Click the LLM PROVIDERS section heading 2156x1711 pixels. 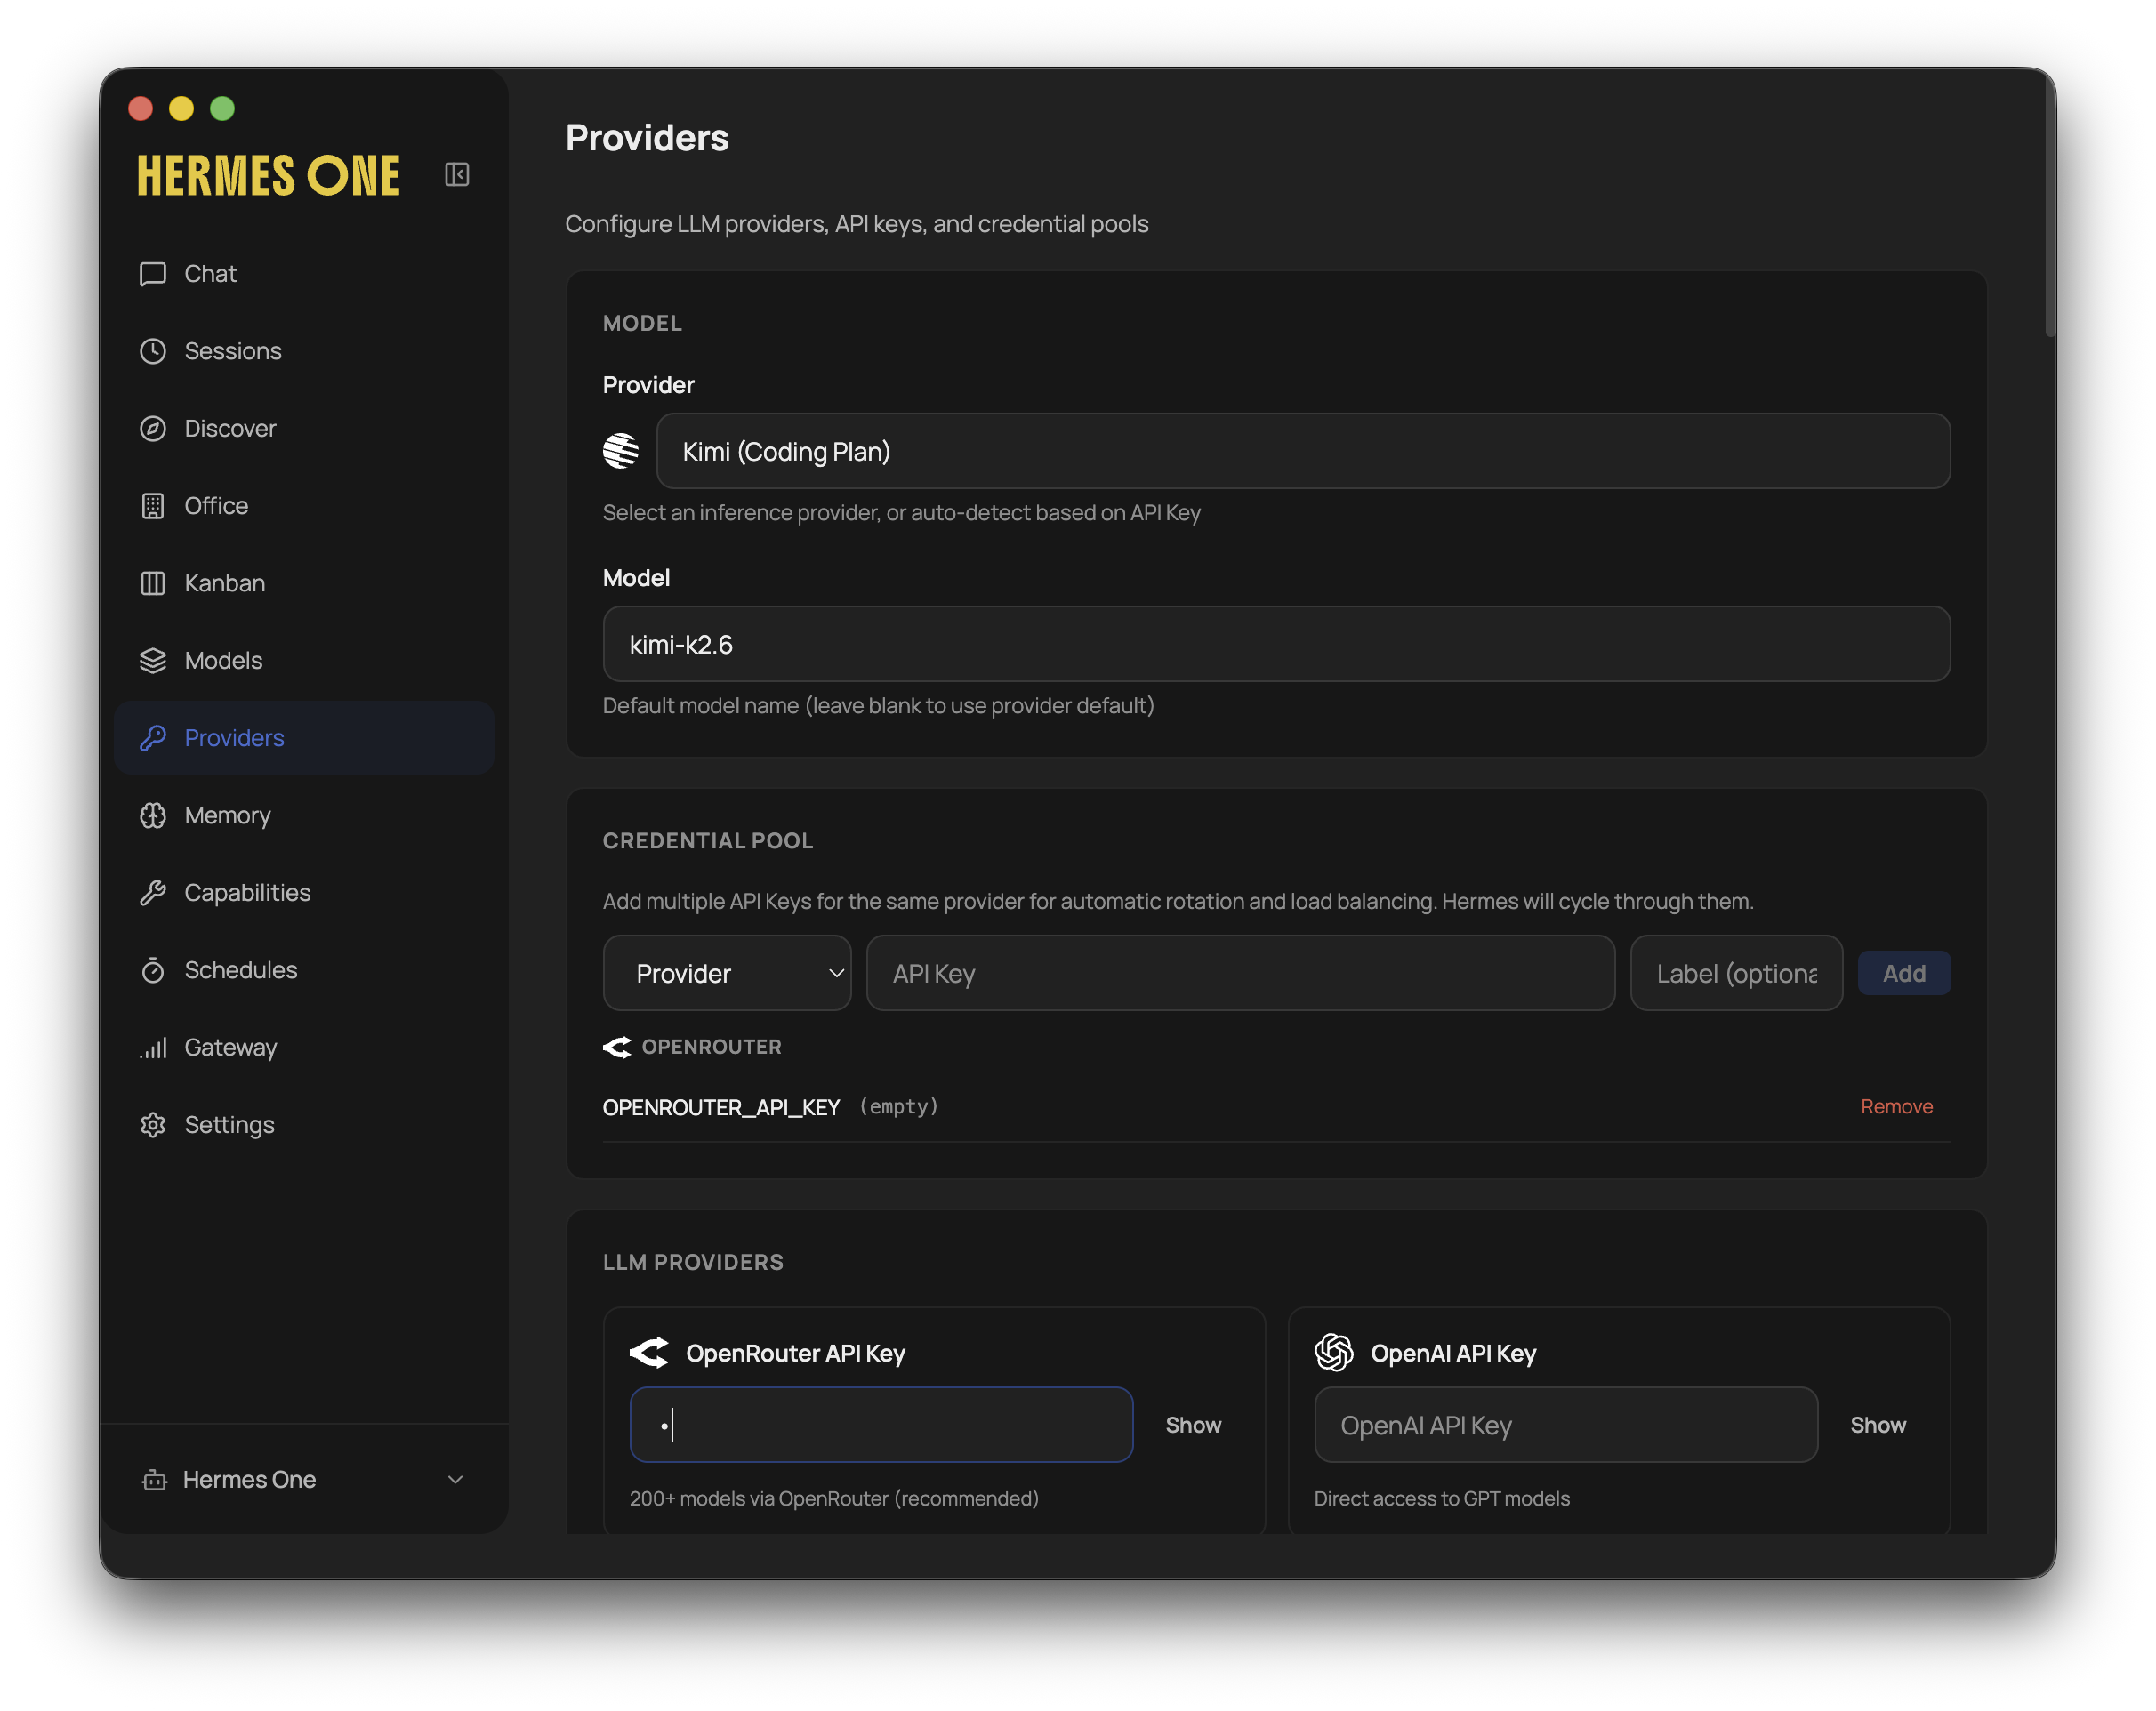(x=693, y=1262)
